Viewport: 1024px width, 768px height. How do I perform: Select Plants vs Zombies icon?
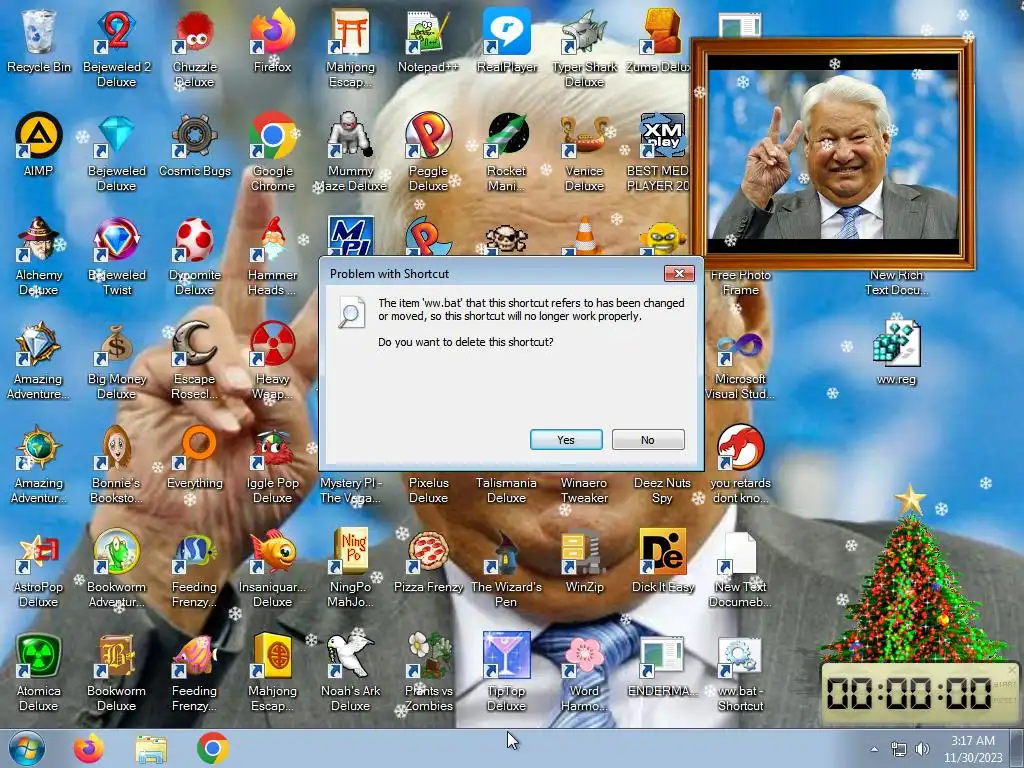pos(428,672)
